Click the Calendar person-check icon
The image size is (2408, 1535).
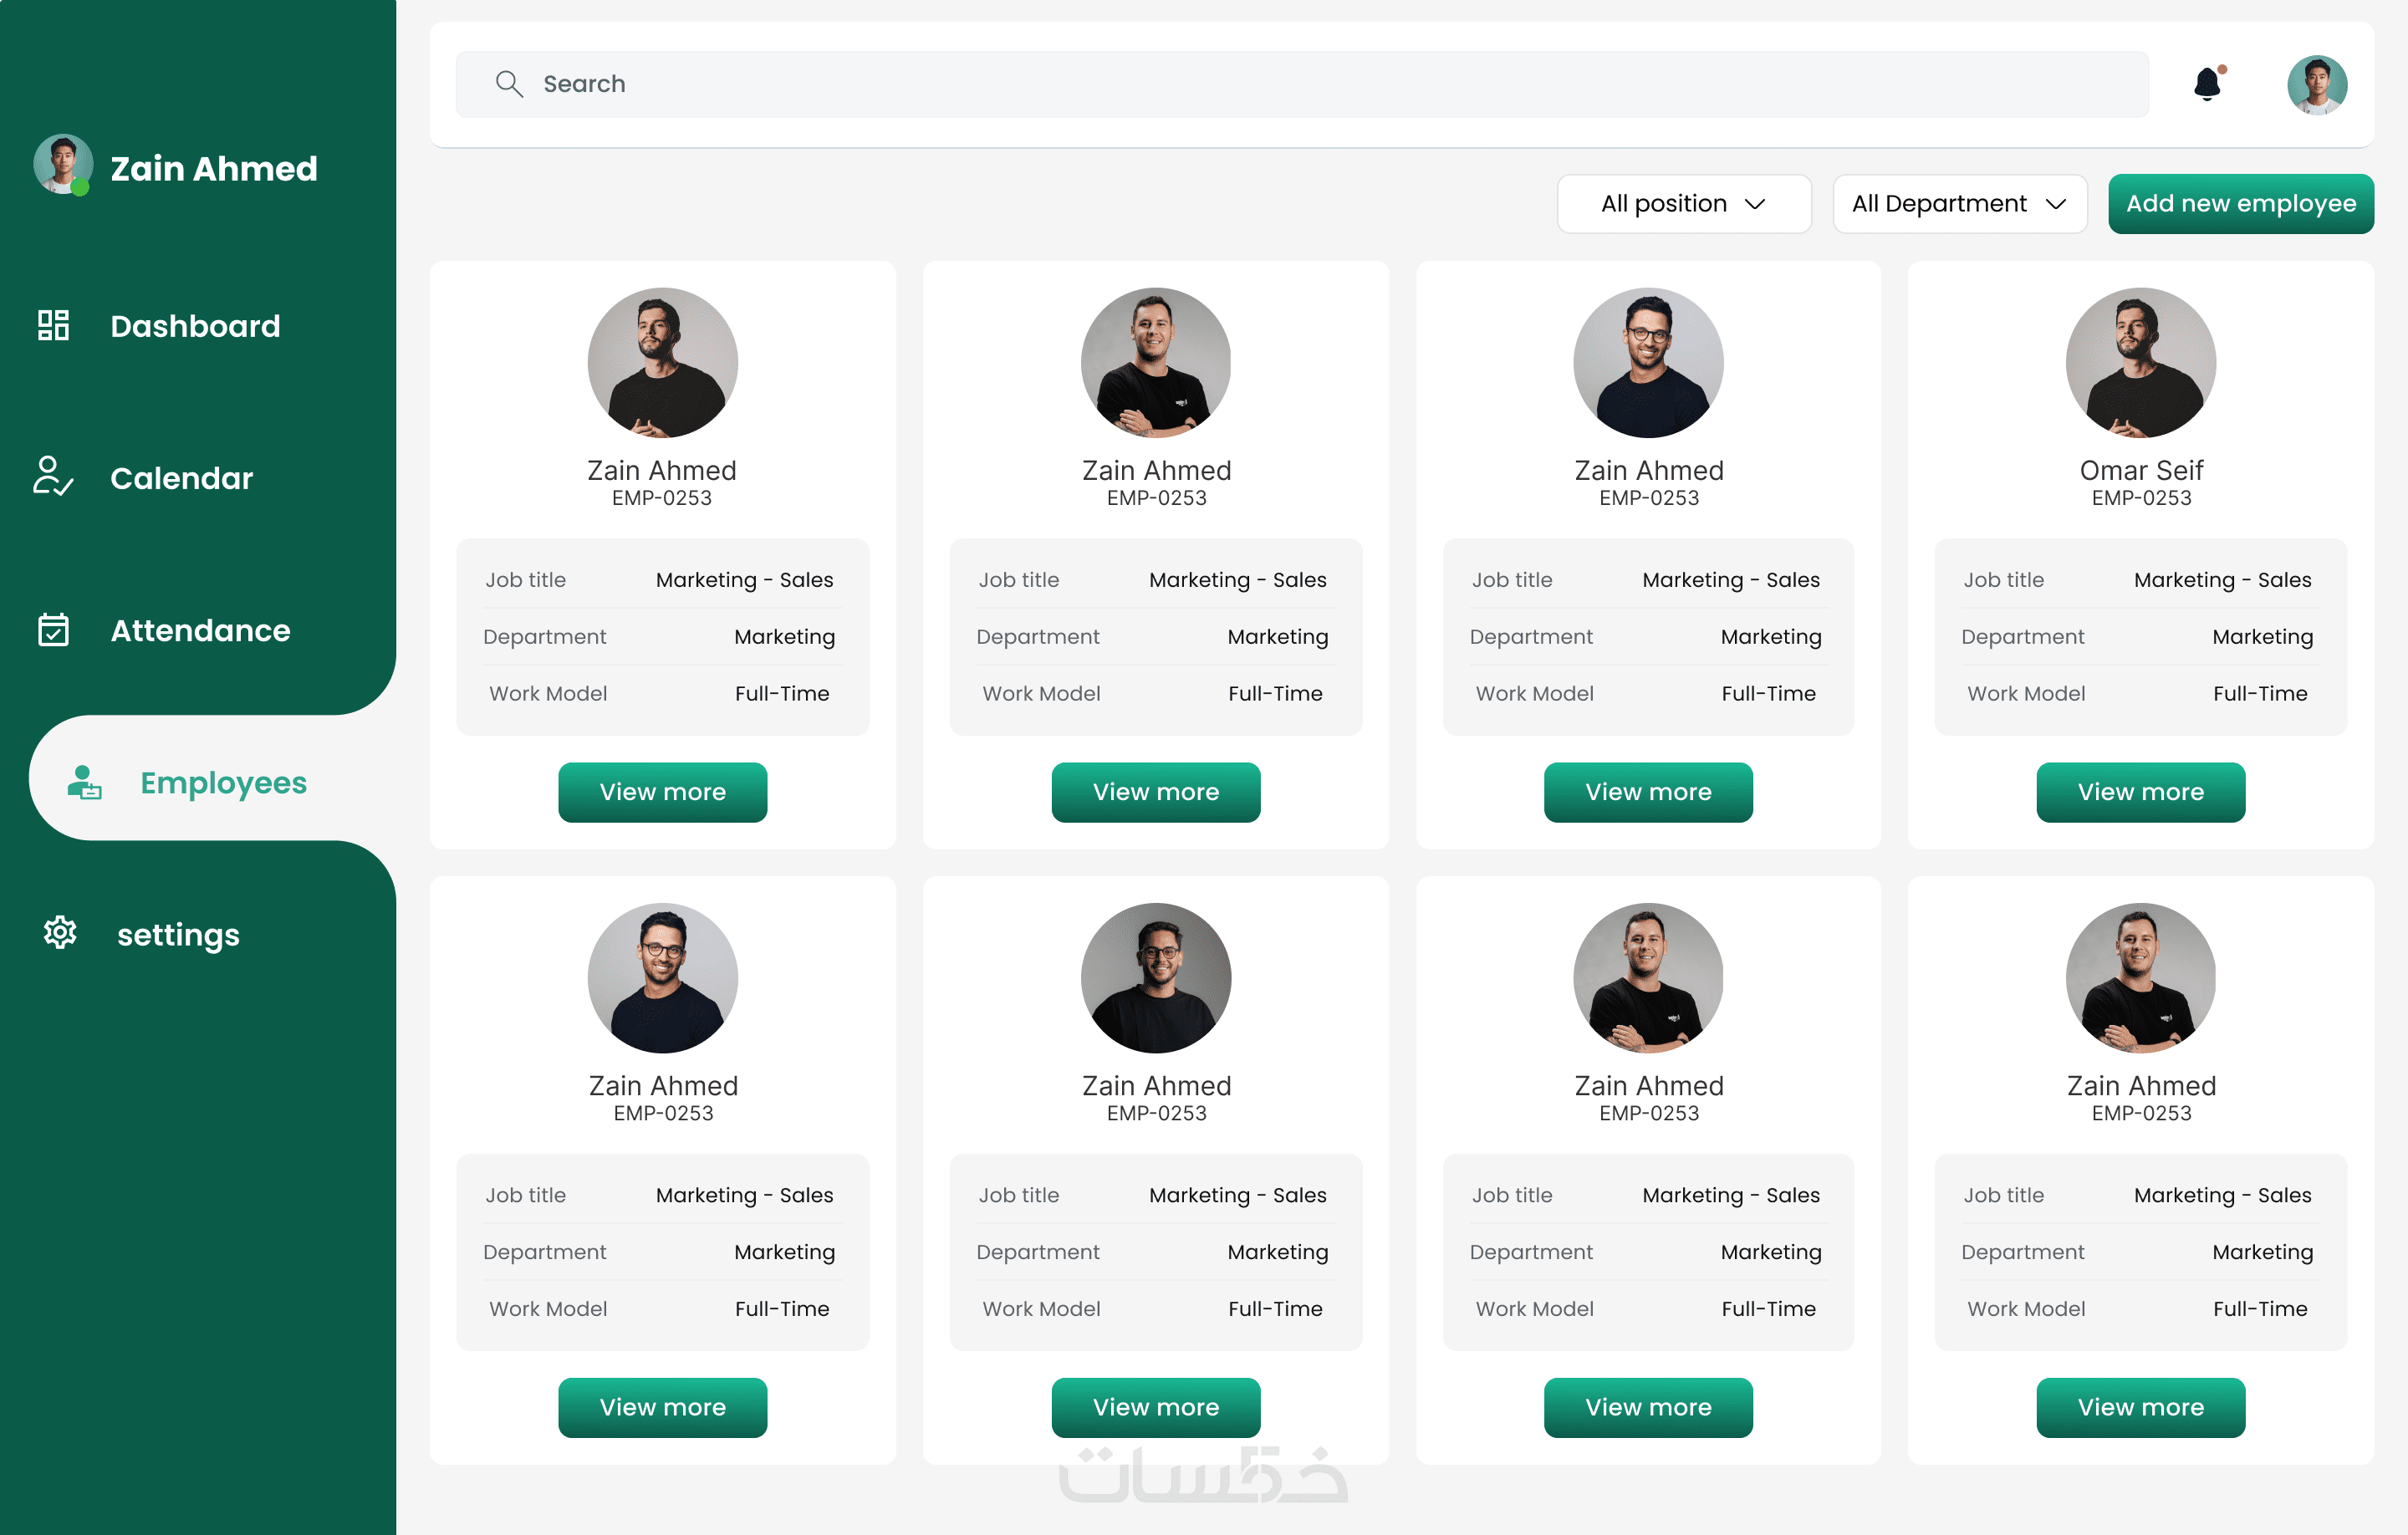(x=52, y=477)
